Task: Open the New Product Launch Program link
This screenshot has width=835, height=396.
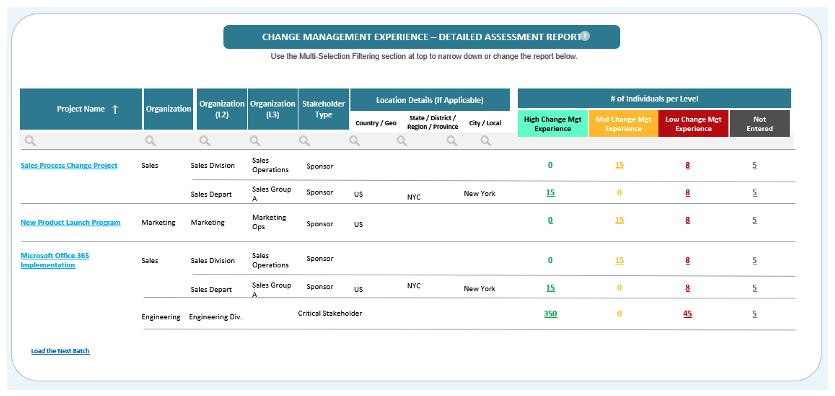Action: (70, 222)
